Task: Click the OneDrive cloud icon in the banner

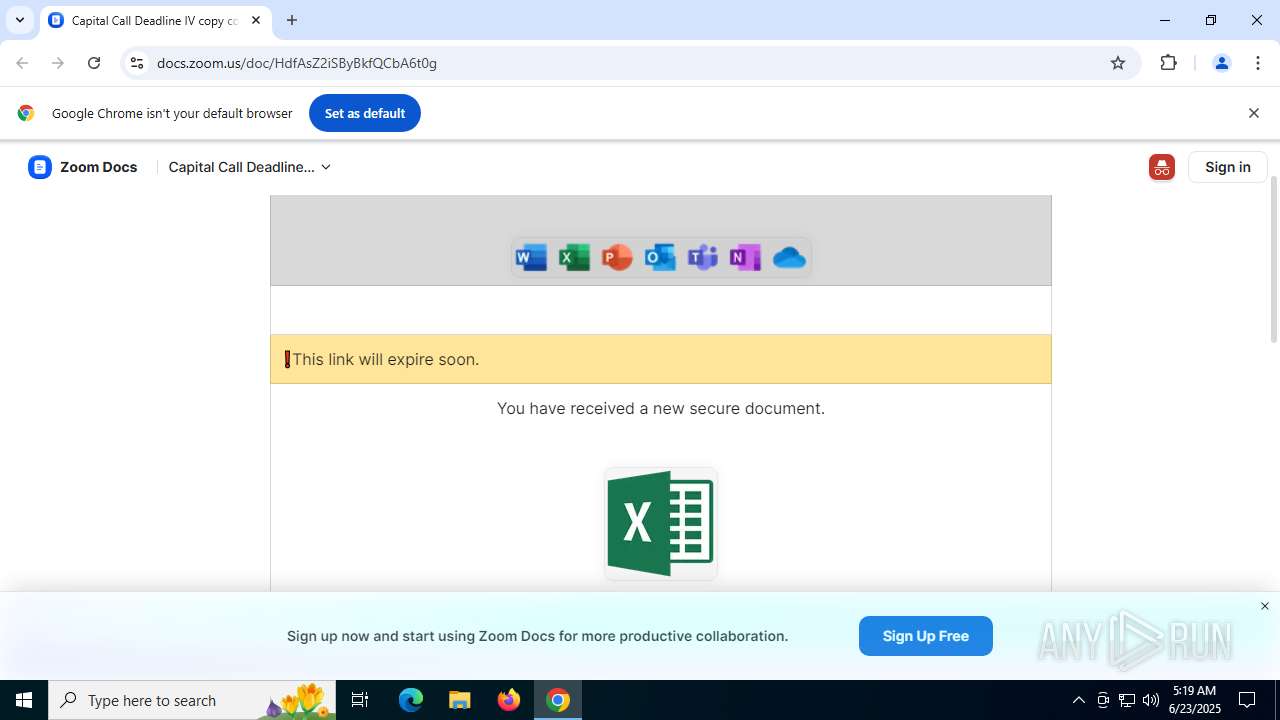Action: [789, 258]
